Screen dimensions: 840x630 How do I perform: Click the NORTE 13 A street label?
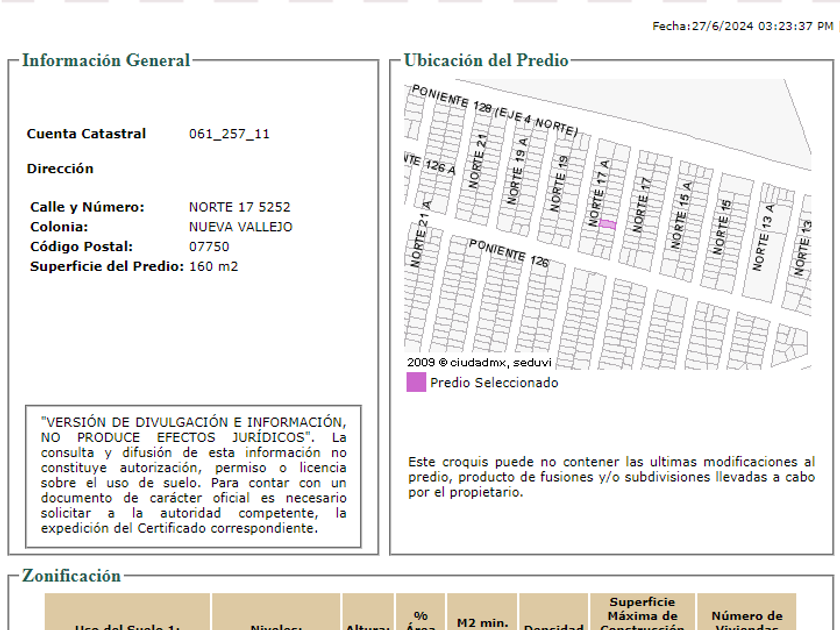[x=763, y=237]
